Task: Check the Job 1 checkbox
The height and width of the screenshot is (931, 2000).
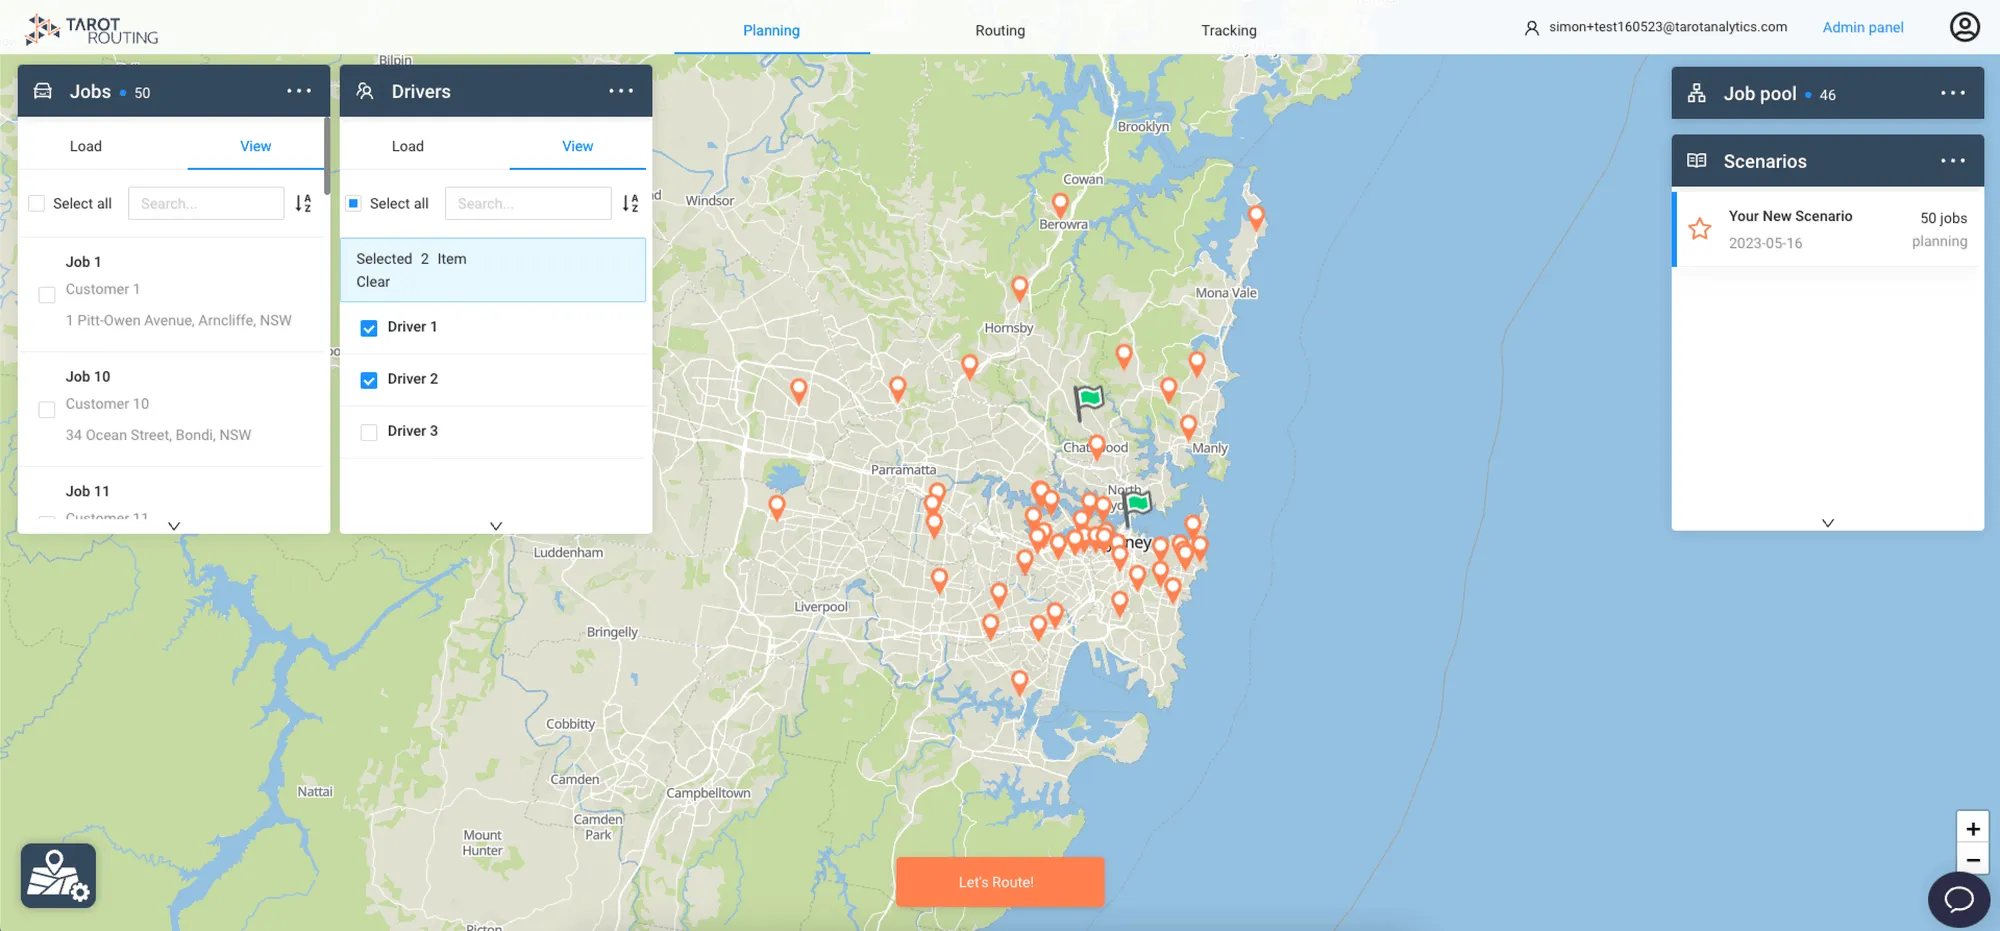Action: click(47, 295)
